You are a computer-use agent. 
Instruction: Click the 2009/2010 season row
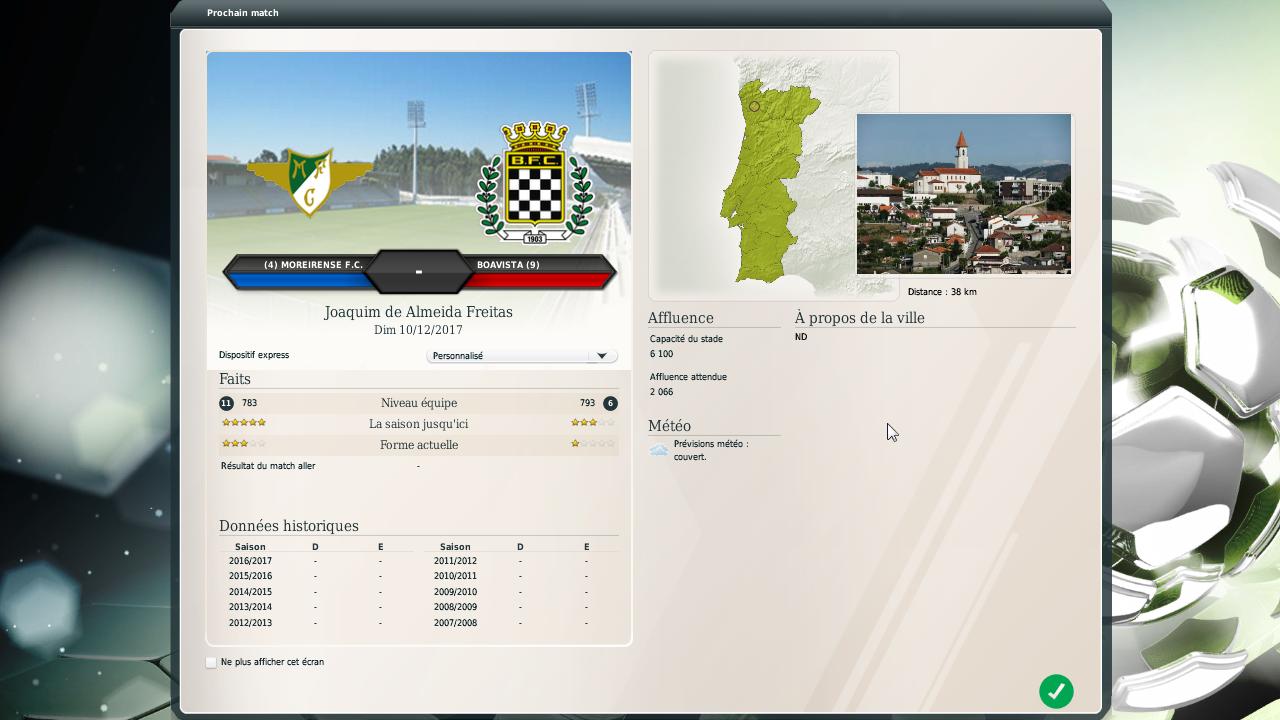(521, 592)
